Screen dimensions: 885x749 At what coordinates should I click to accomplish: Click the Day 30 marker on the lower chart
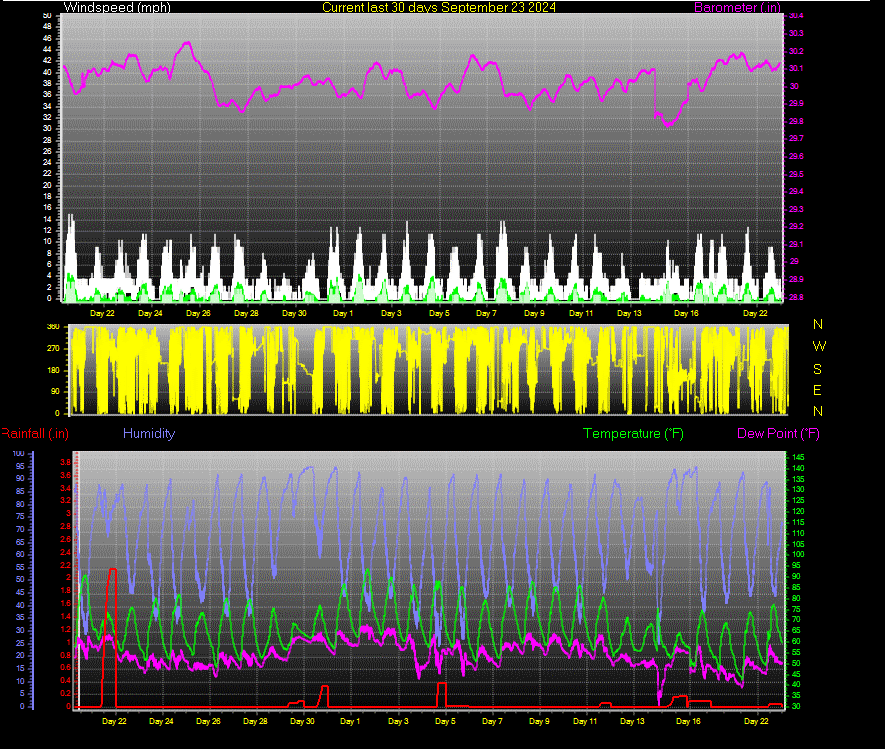[303, 721]
